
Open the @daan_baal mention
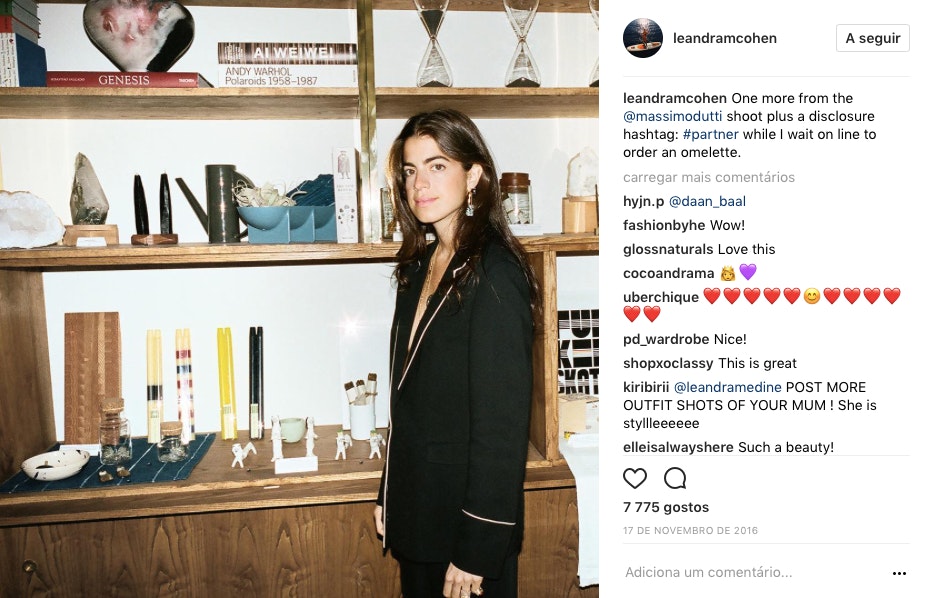point(707,202)
